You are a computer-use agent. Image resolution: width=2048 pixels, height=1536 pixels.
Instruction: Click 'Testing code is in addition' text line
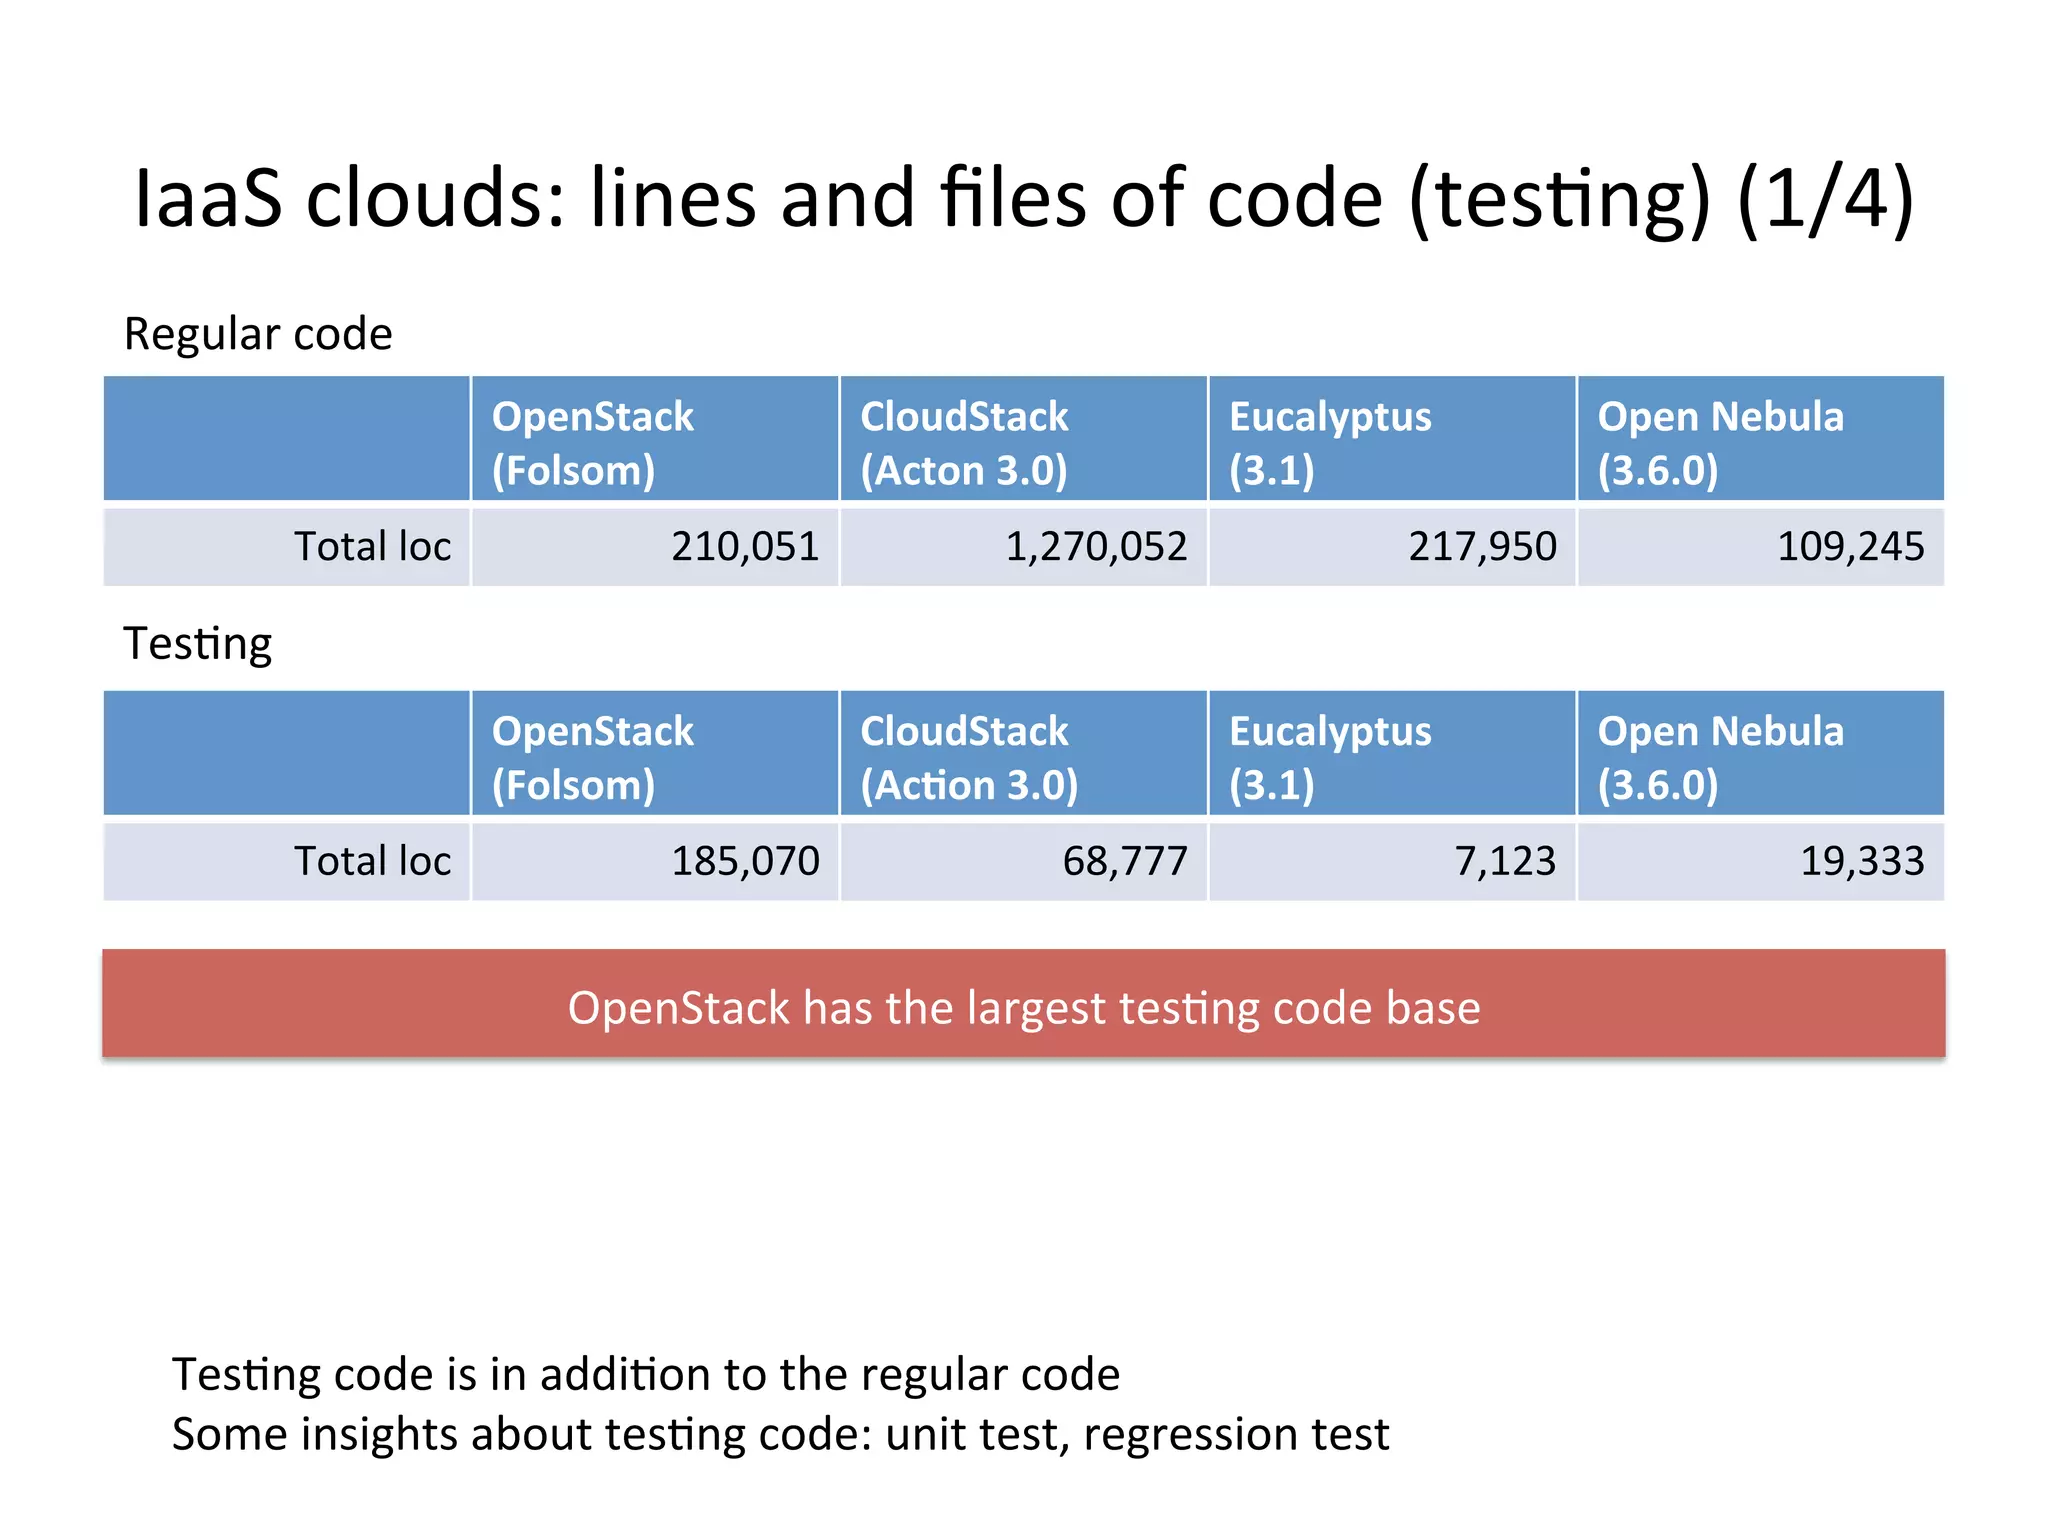click(x=645, y=1374)
